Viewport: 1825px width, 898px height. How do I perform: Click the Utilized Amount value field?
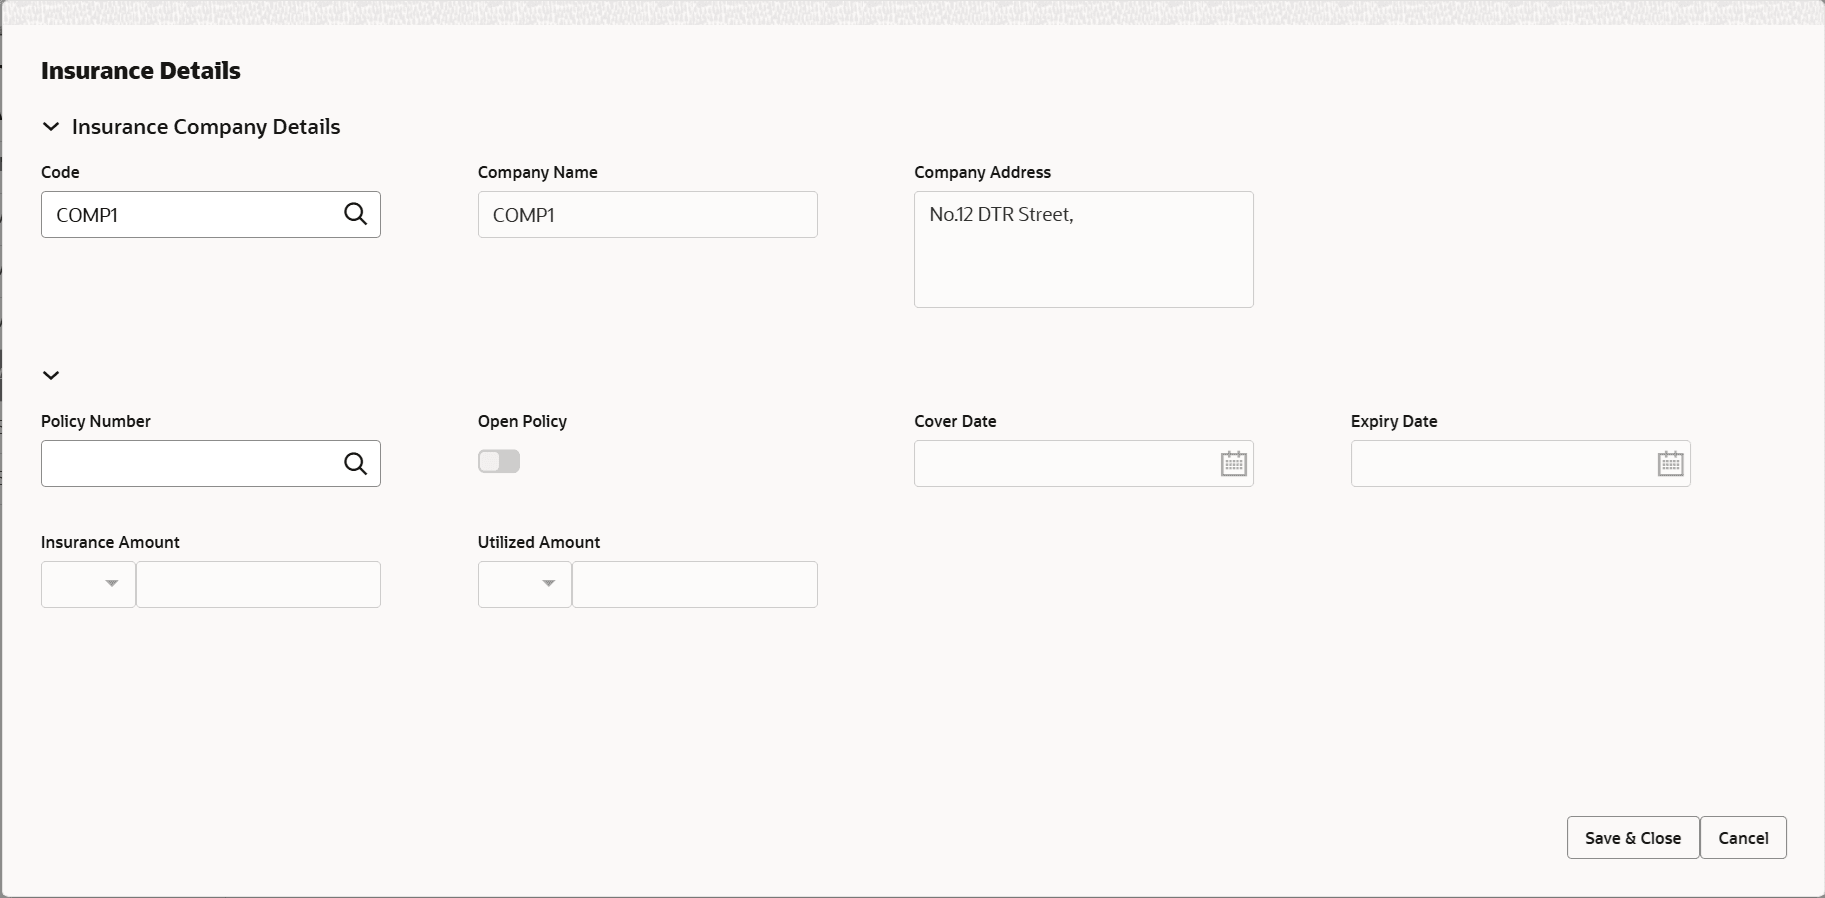point(694,584)
